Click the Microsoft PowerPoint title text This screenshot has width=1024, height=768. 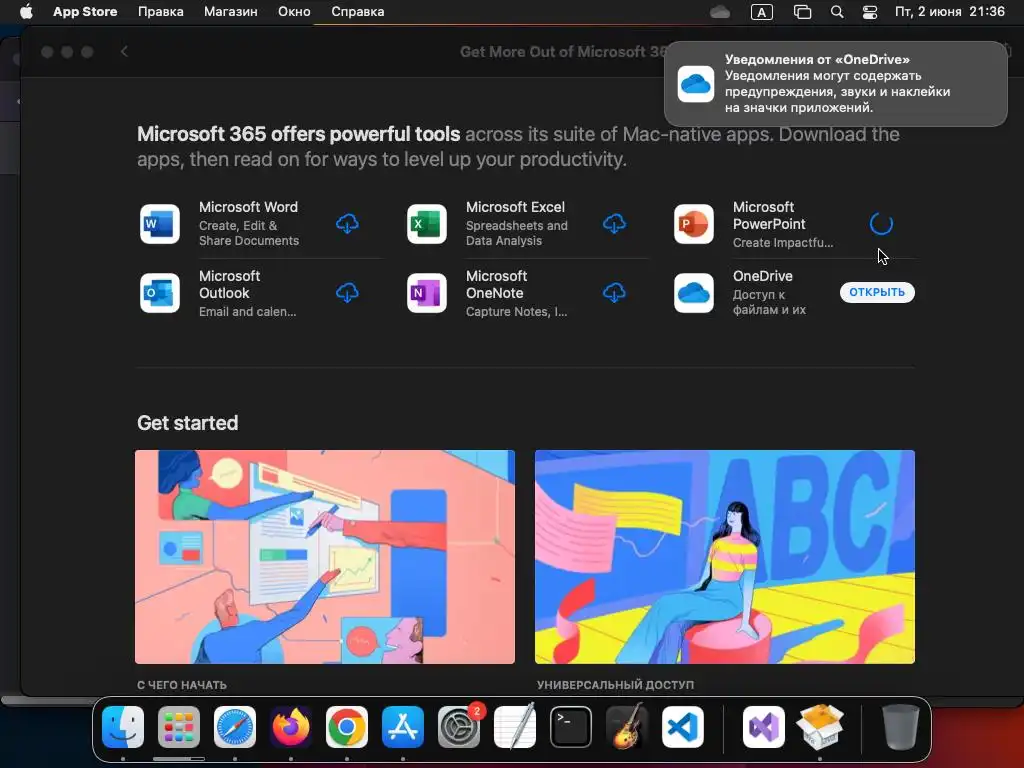click(769, 216)
